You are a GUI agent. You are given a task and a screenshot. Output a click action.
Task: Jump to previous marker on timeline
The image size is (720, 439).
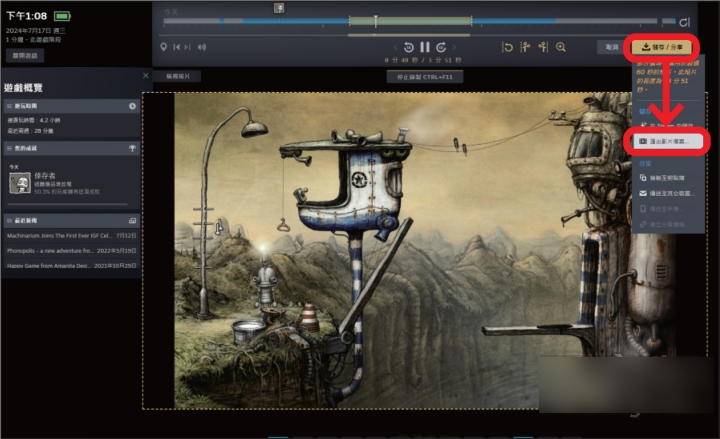pyautogui.click(x=176, y=47)
